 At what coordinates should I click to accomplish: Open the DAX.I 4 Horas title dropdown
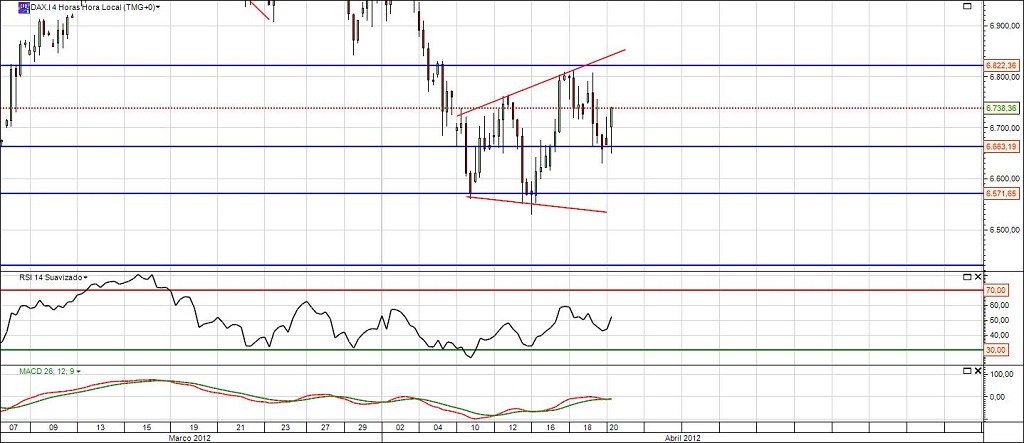click(159, 7)
